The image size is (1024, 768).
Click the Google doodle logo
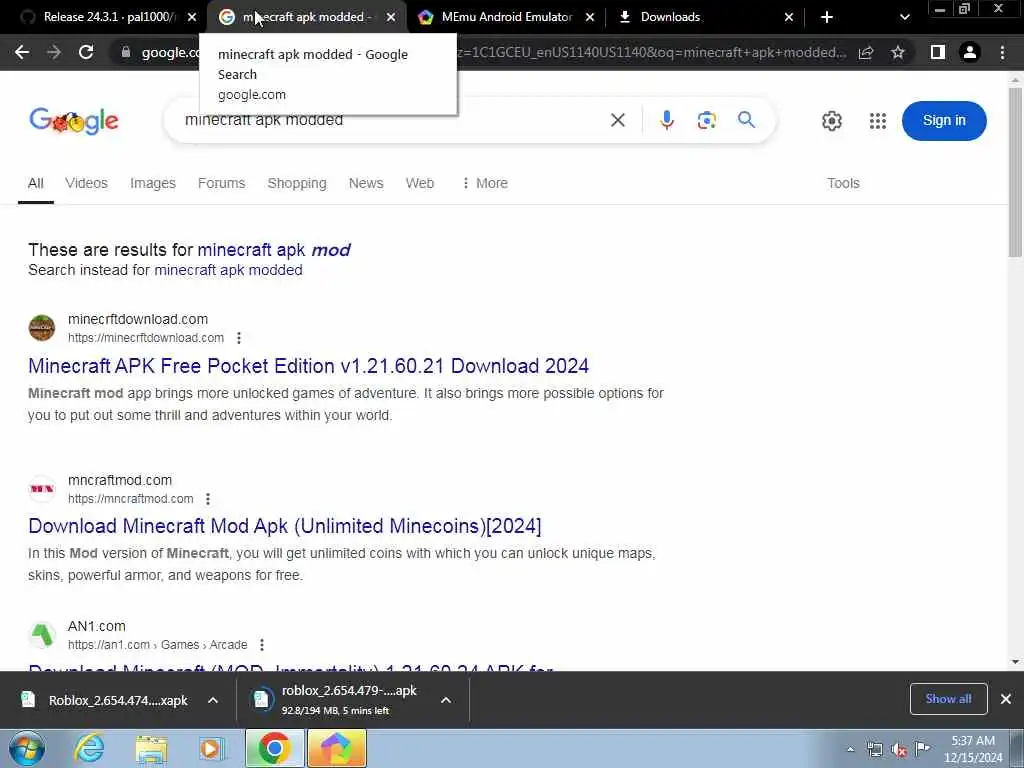pos(74,121)
